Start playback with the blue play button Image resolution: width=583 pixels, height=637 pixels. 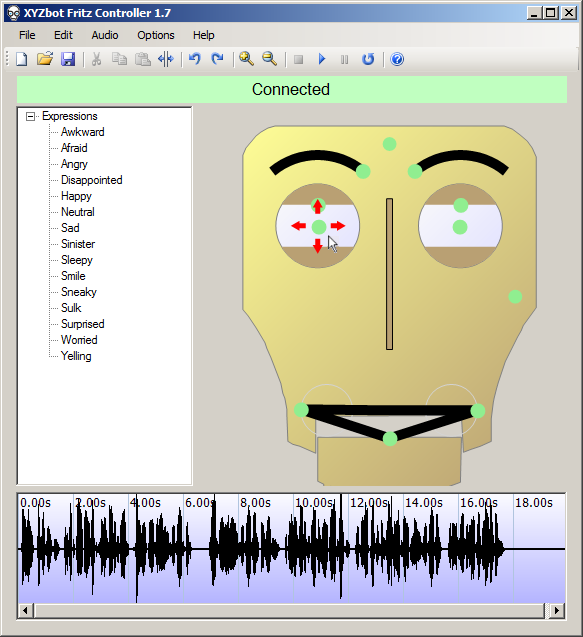click(322, 59)
